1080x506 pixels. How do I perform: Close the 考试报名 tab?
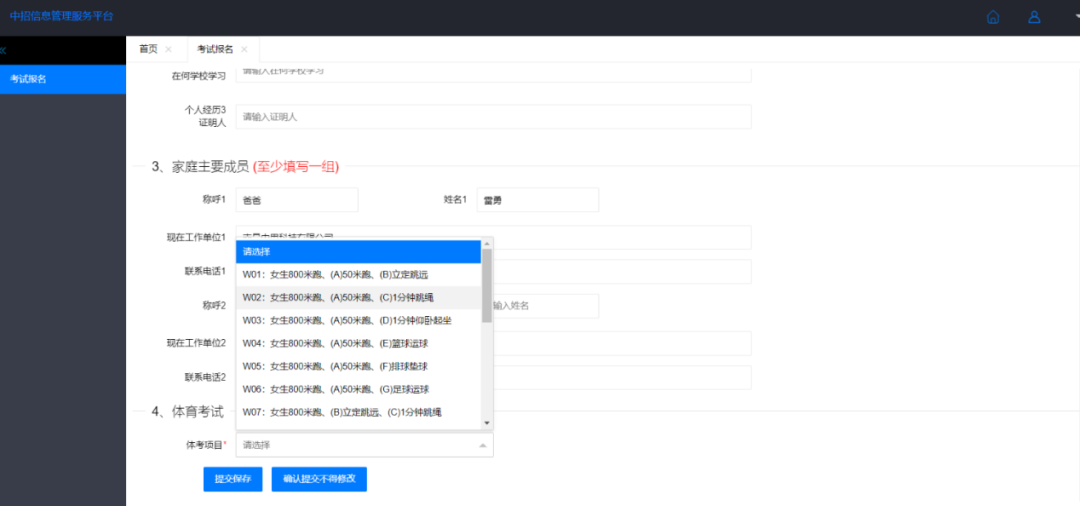click(x=244, y=49)
